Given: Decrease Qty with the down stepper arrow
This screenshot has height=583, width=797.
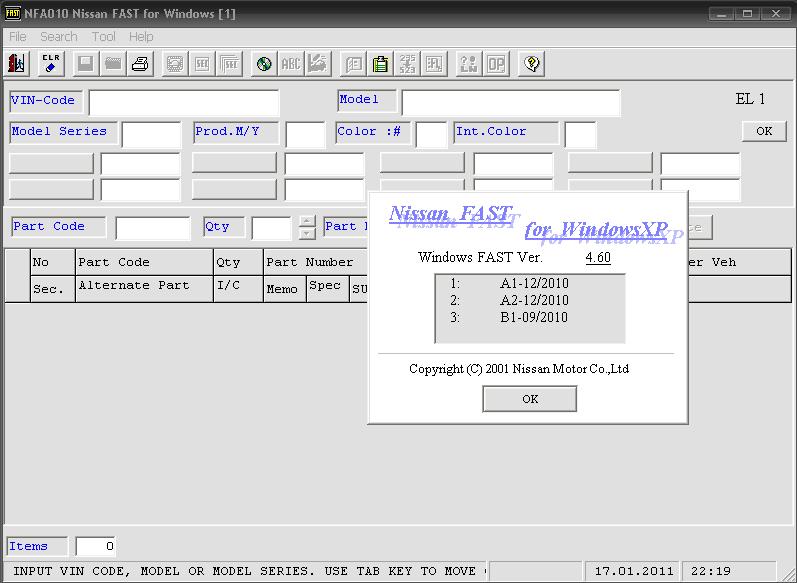Looking at the screenshot, I should click(306, 234).
